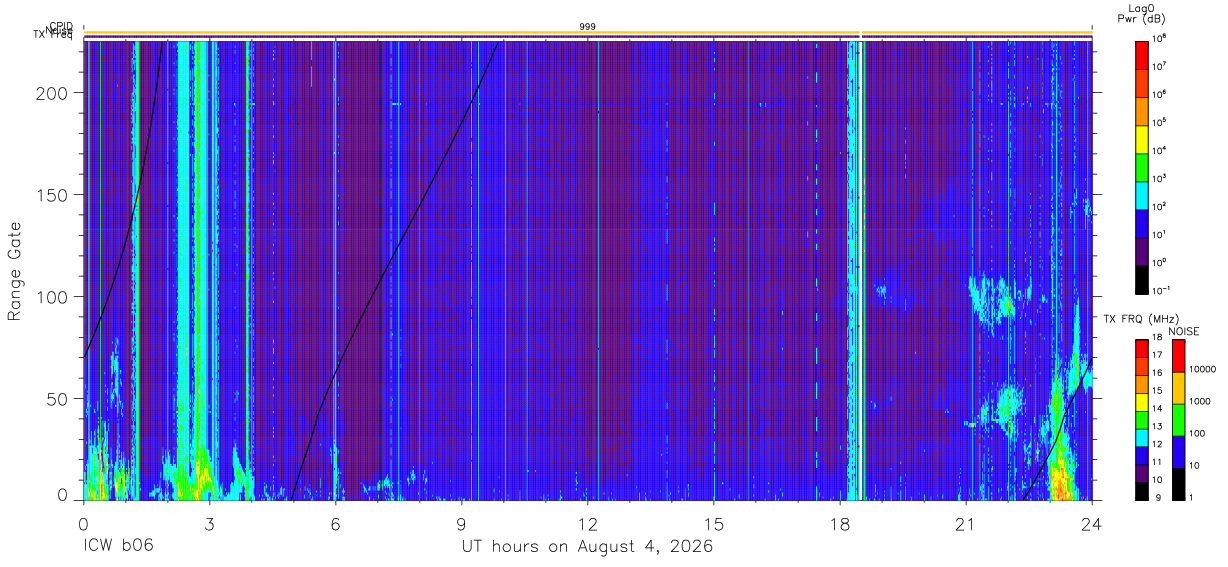Click the '3' tick on the UT hours axis
The width and height of the screenshot is (1228, 567).
pos(210,523)
